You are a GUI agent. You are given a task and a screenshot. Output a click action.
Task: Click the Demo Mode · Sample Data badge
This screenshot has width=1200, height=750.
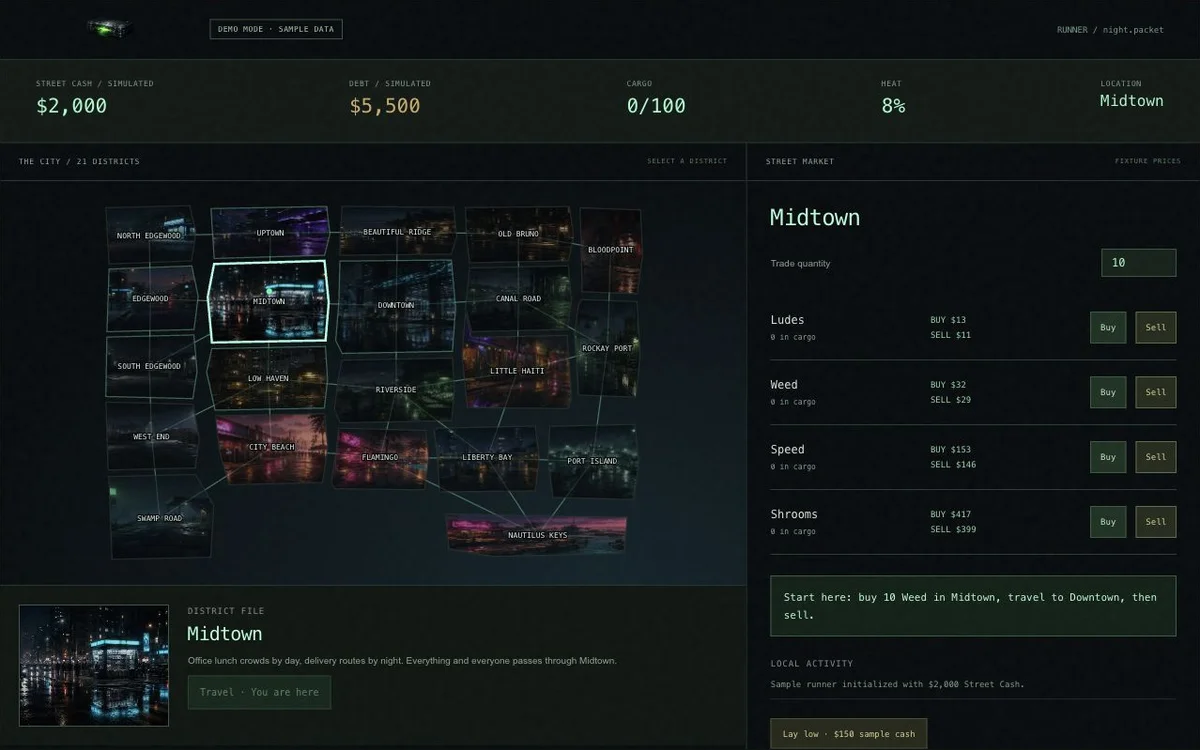[276, 29]
